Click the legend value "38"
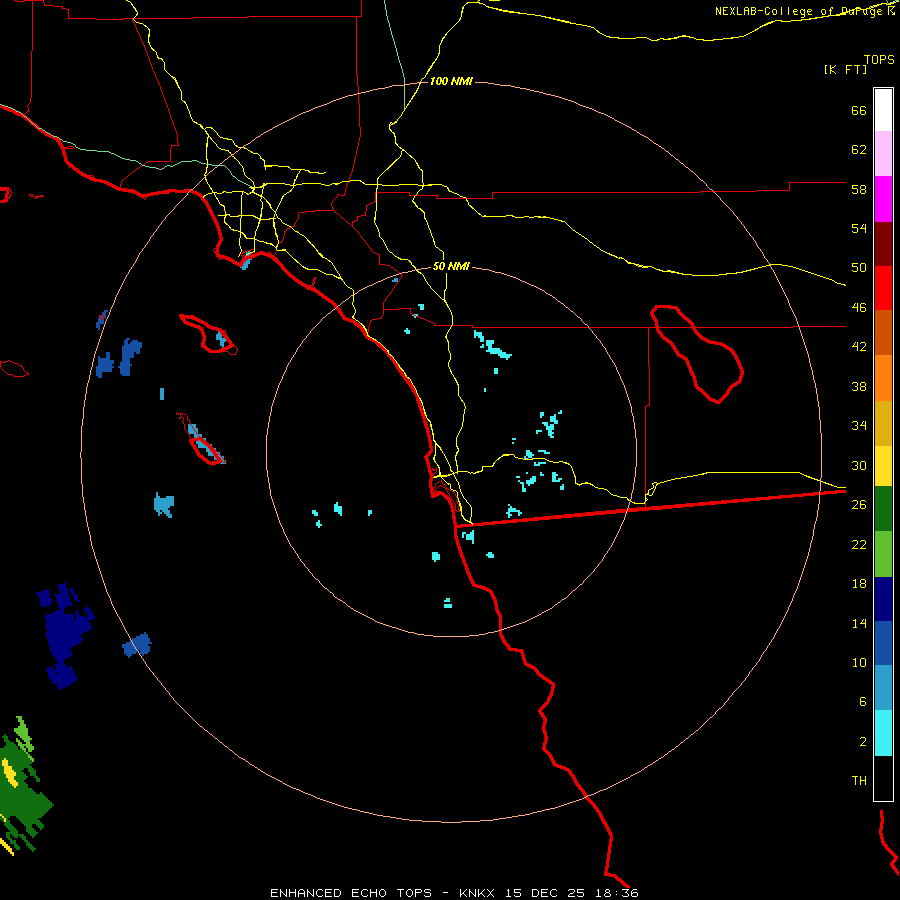The height and width of the screenshot is (900, 900). point(859,386)
